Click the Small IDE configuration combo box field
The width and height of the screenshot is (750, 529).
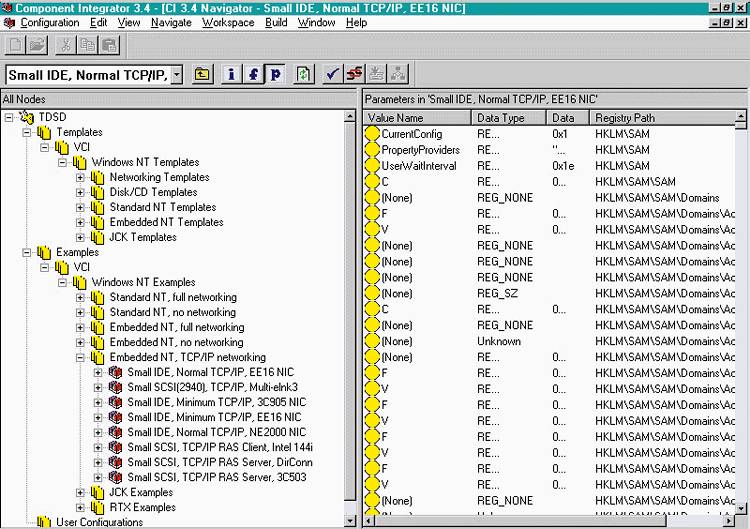pyautogui.click(x=89, y=75)
